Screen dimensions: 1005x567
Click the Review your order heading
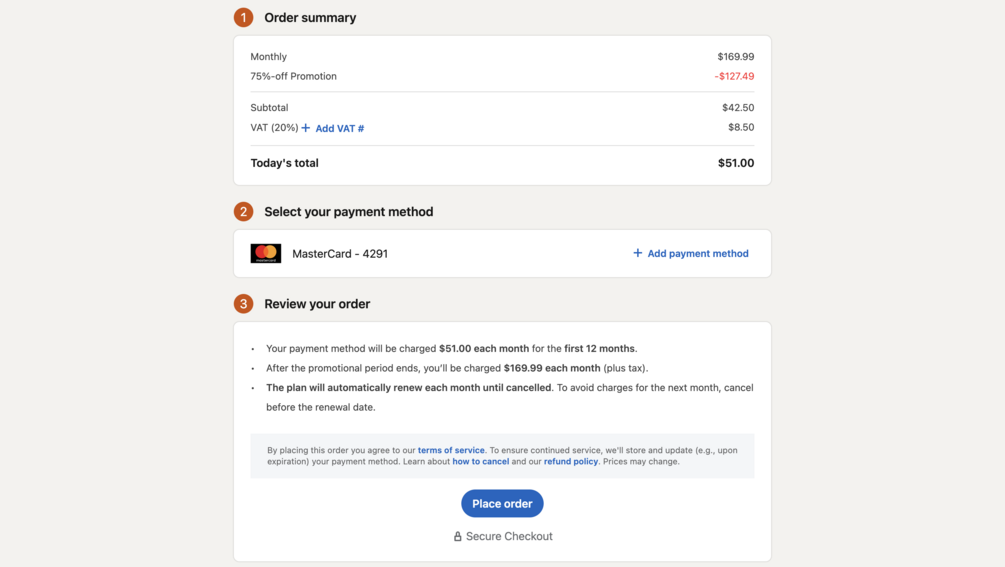point(317,304)
